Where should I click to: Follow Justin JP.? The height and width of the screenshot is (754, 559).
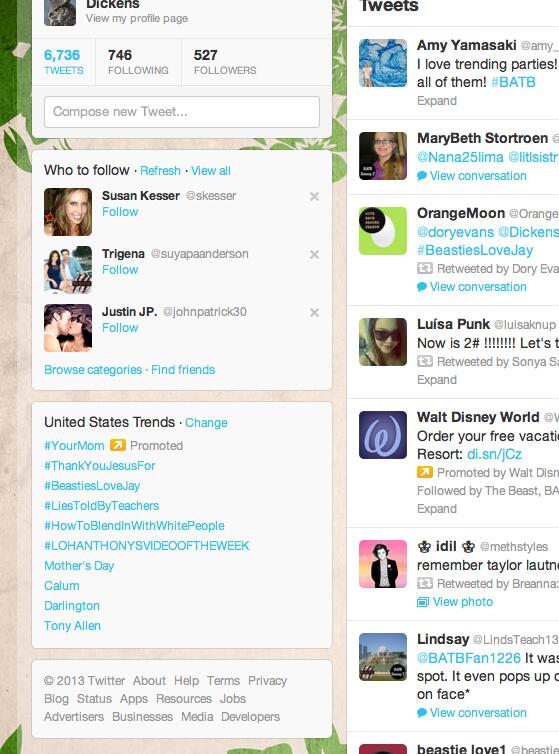[120, 328]
